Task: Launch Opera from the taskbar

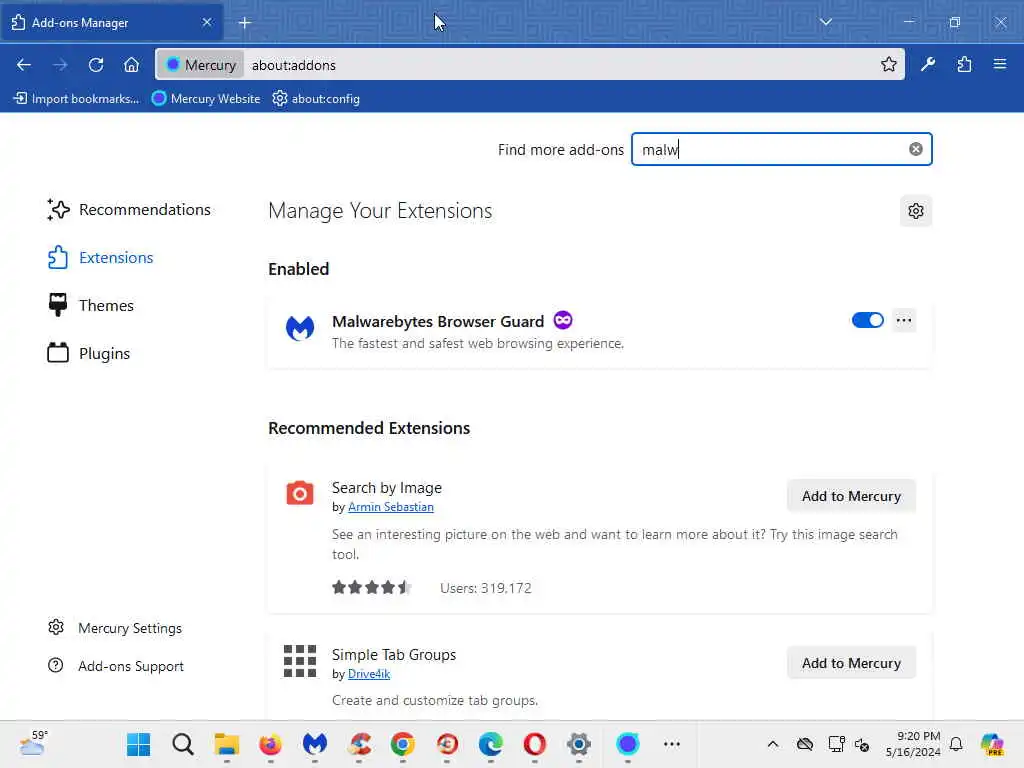Action: tap(534, 744)
